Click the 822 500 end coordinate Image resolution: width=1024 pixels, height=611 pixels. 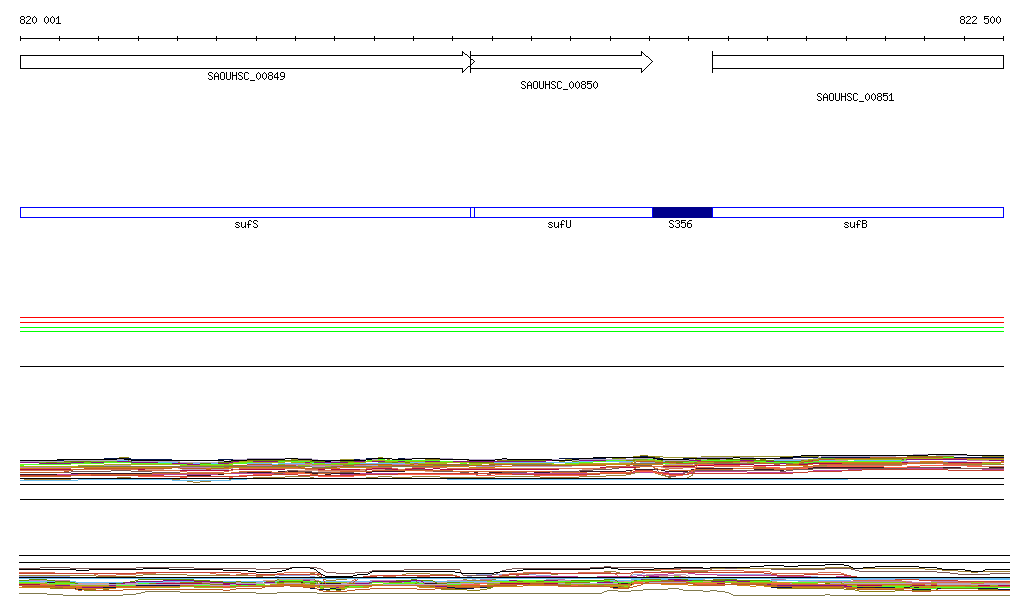980,20
